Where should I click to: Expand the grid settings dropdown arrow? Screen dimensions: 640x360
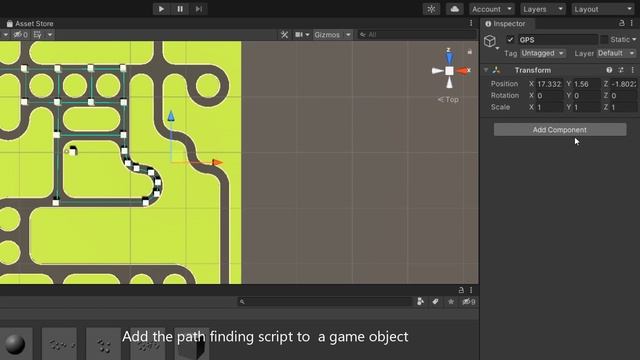coord(50,35)
